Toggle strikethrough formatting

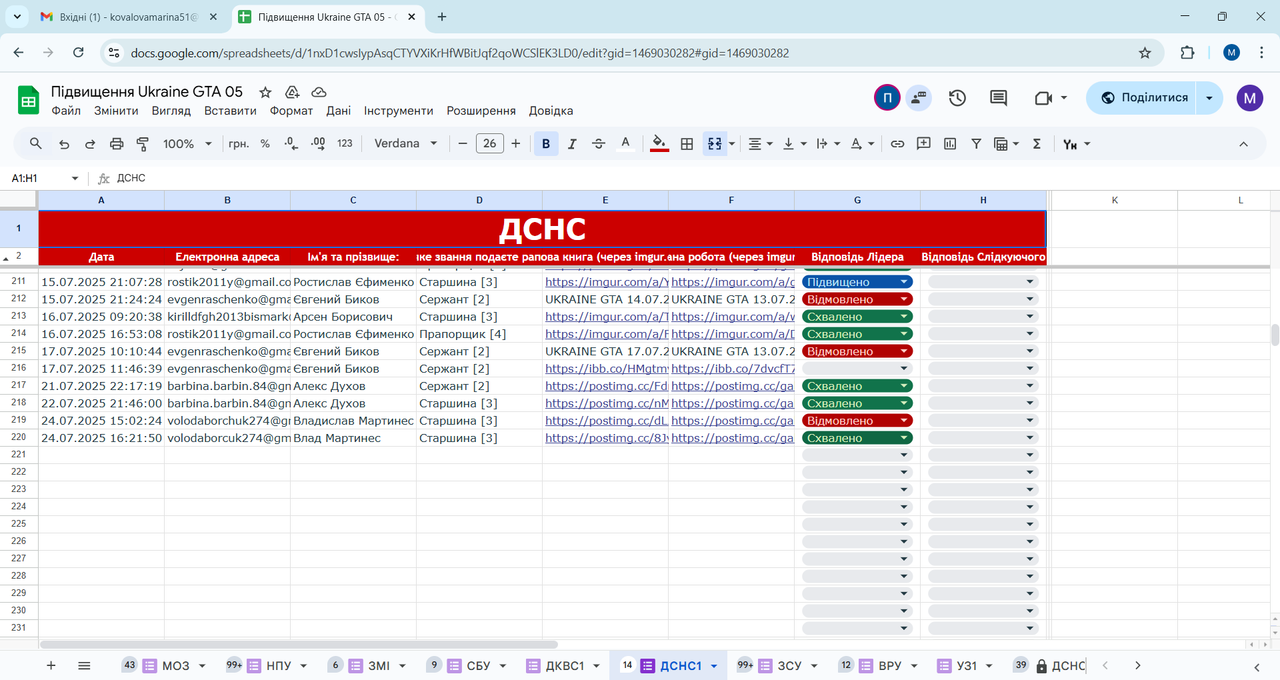pos(599,144)
